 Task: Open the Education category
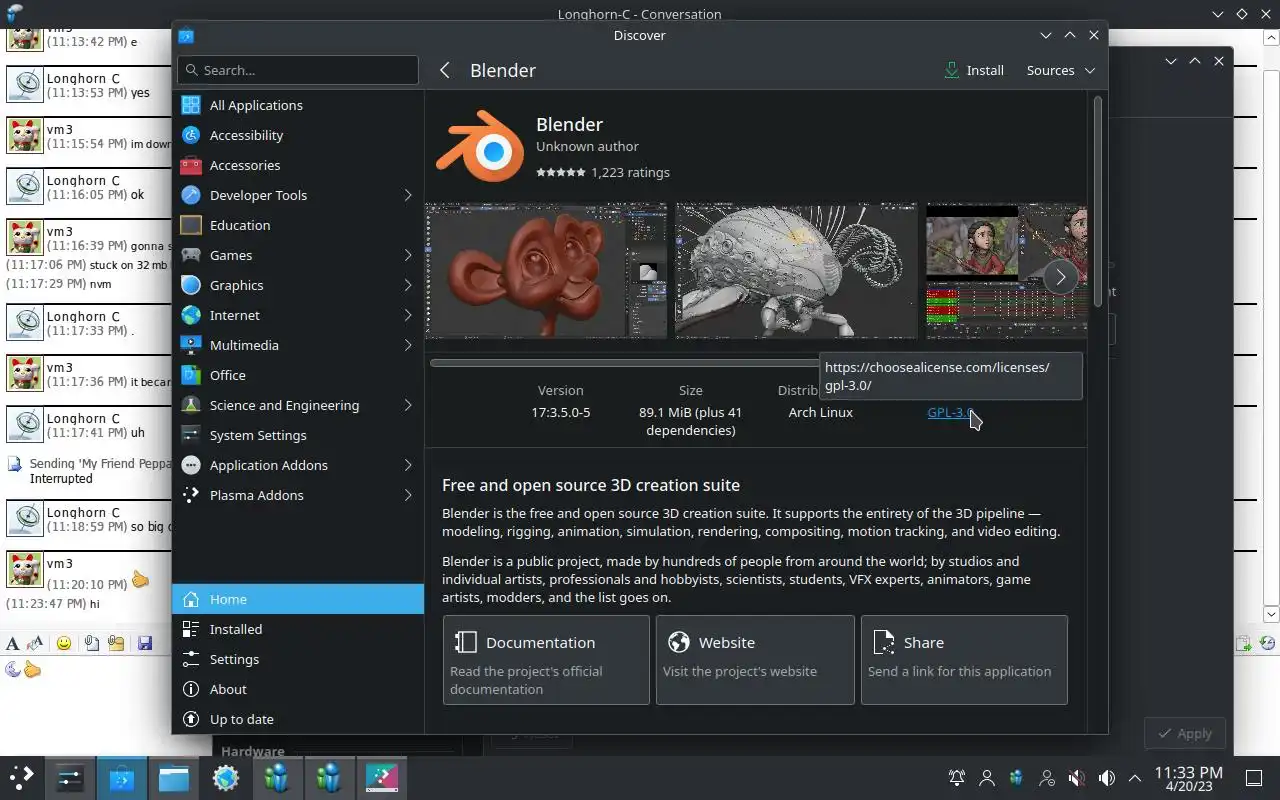coord(298,225)
